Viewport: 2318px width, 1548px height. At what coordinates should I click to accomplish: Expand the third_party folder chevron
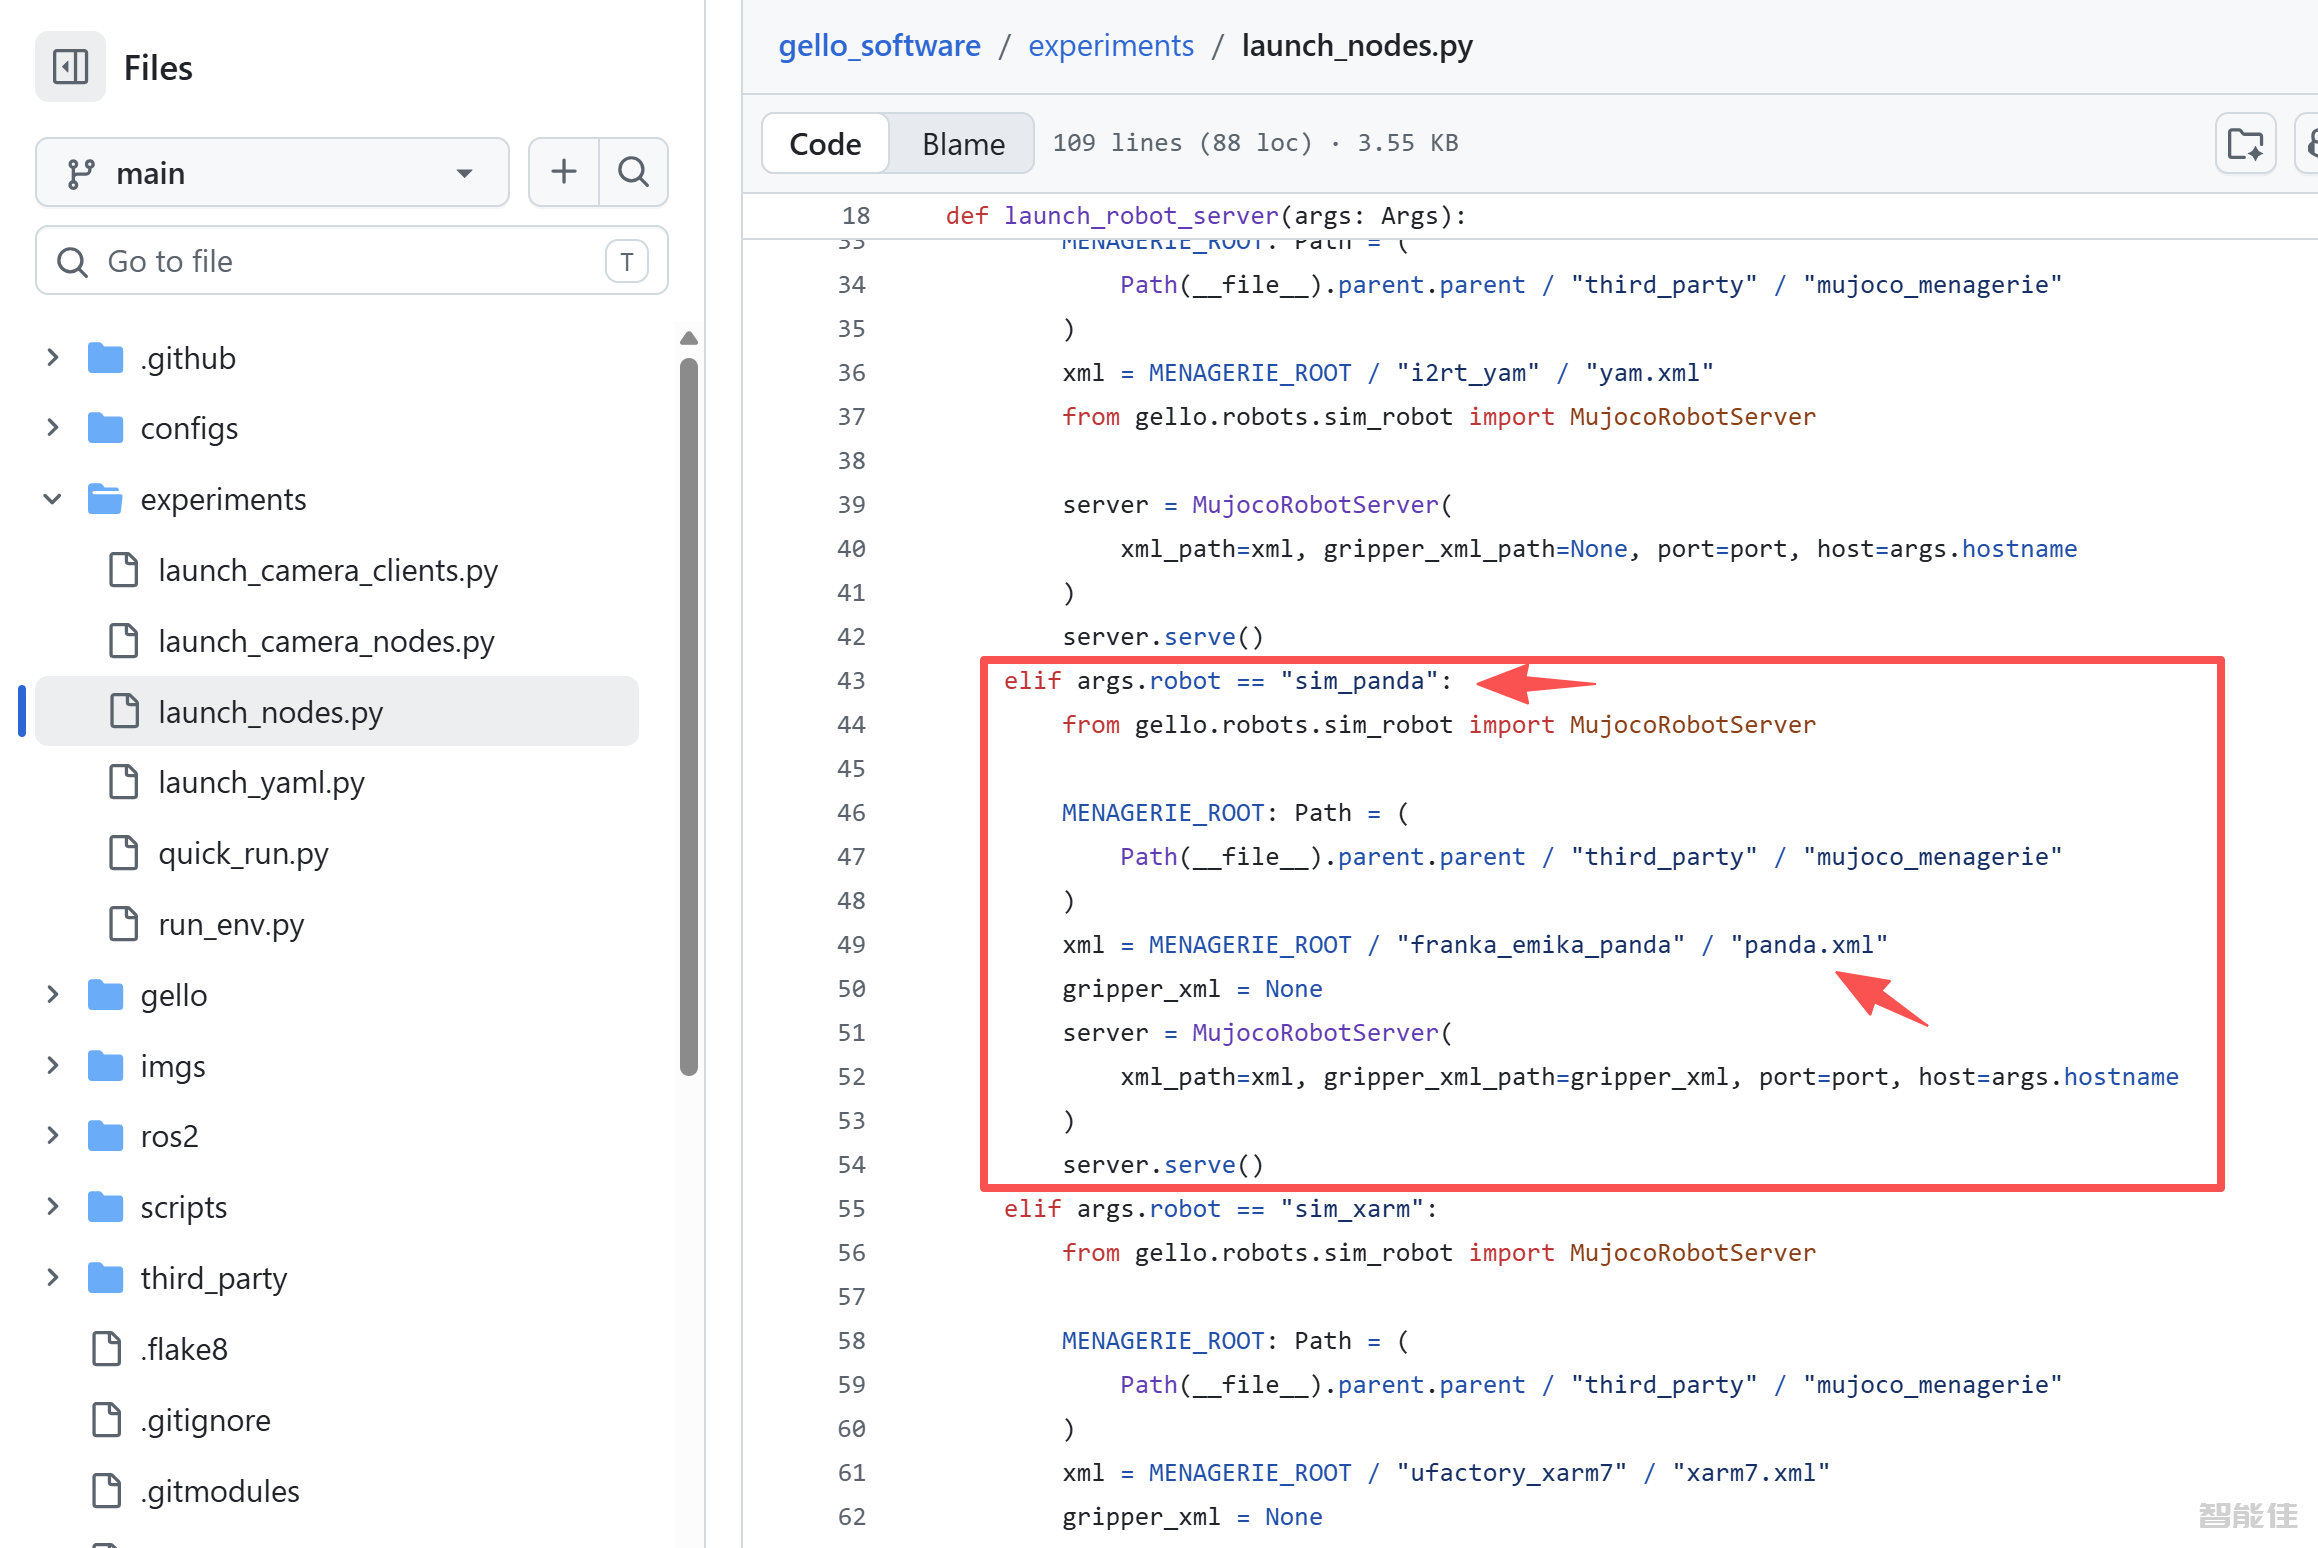(53, 1278)
